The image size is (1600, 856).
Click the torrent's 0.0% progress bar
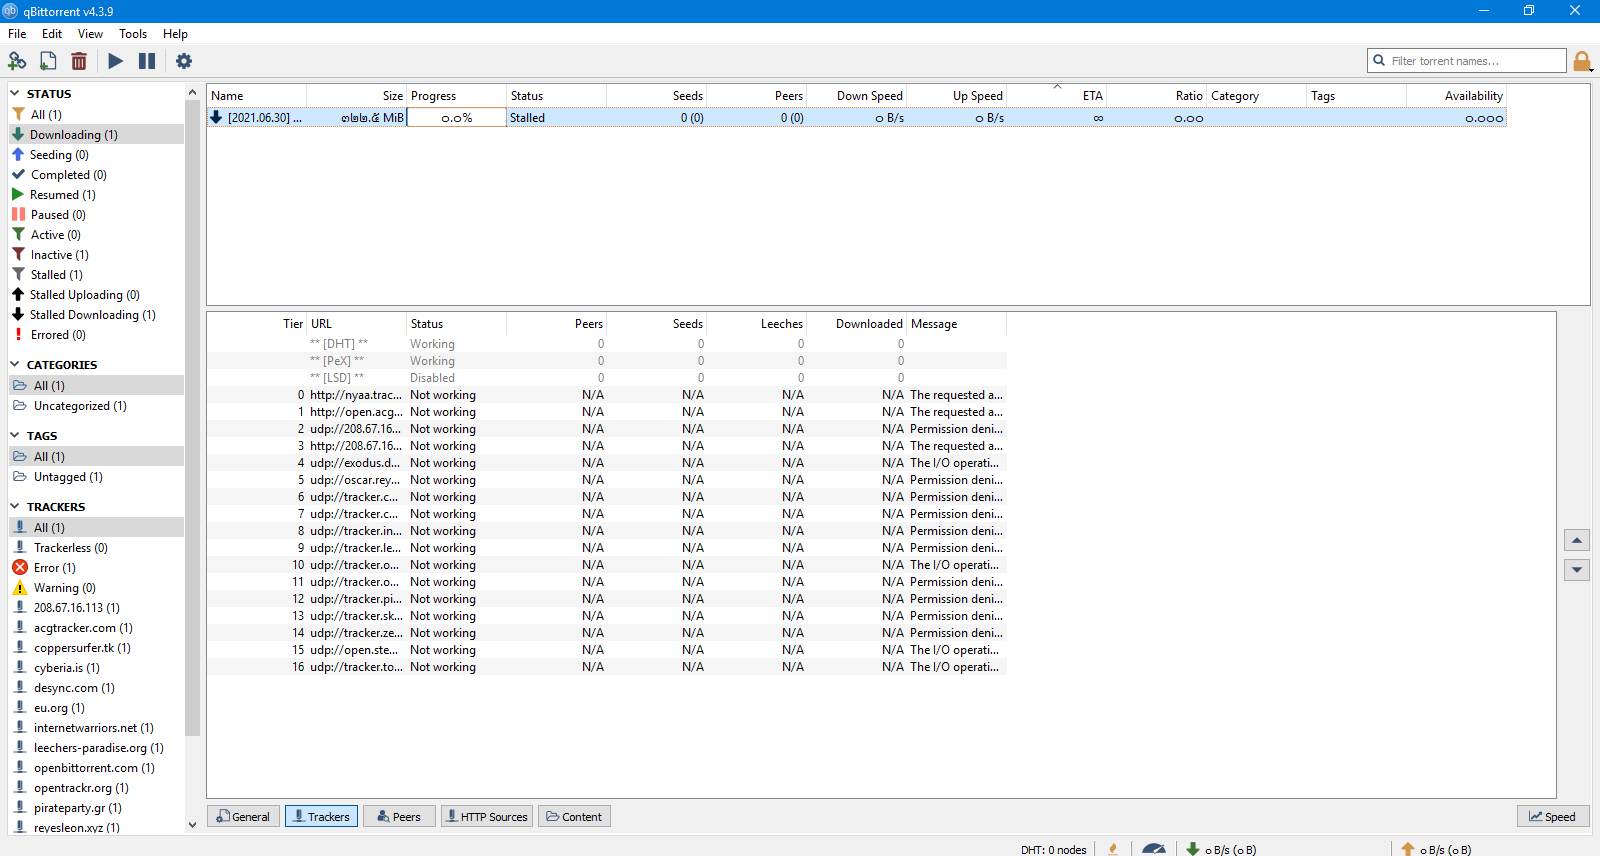(x=456, y=118)
